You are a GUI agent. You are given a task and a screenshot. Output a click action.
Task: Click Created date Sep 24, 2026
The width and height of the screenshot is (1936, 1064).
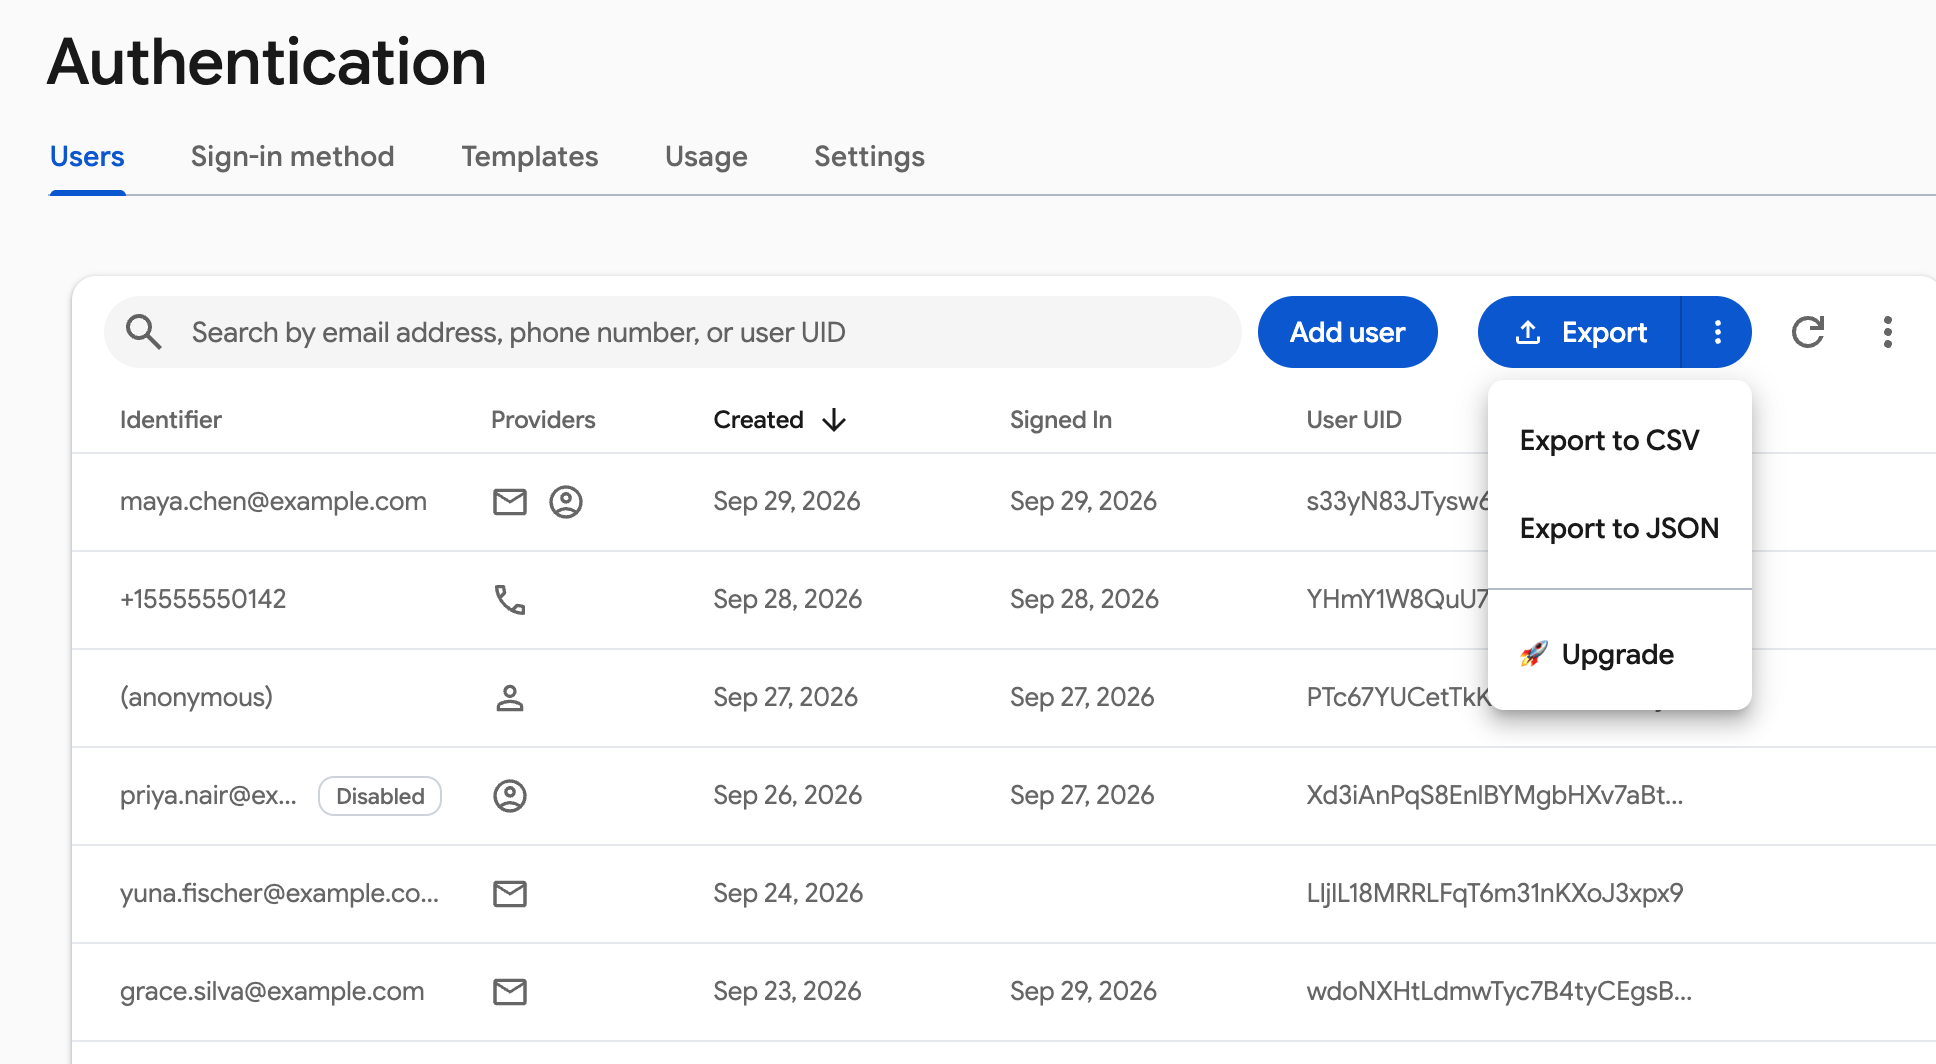pos(788,893)
